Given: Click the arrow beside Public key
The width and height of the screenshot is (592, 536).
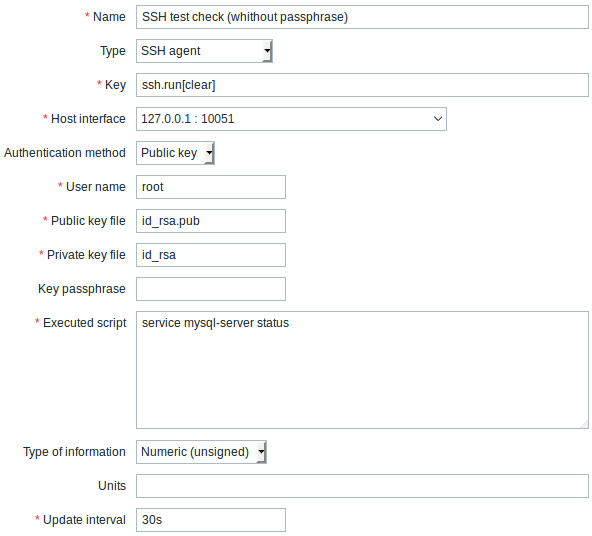Looking at the screenshot, I should click(209, 153).
